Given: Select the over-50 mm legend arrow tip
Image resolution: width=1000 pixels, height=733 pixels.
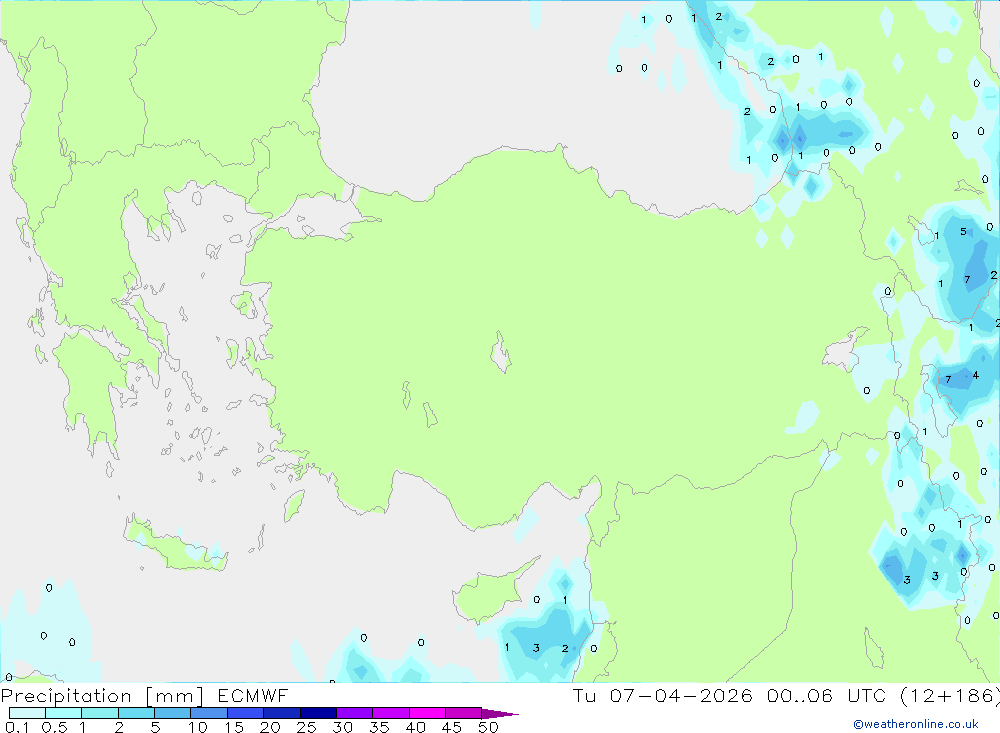Looking at the screenshot, I should point(499,713).
